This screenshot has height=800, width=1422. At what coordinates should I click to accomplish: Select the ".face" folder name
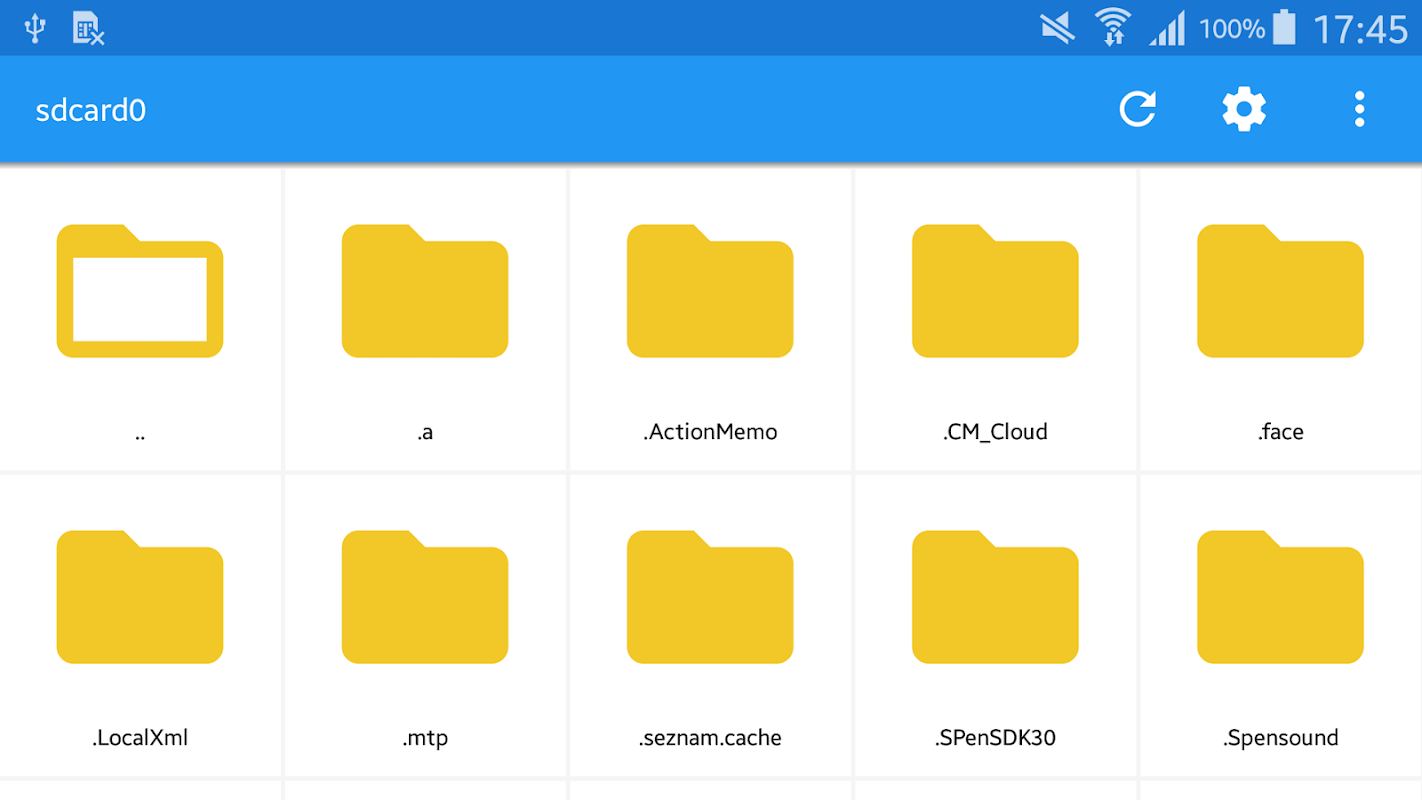coord(1280,432)
